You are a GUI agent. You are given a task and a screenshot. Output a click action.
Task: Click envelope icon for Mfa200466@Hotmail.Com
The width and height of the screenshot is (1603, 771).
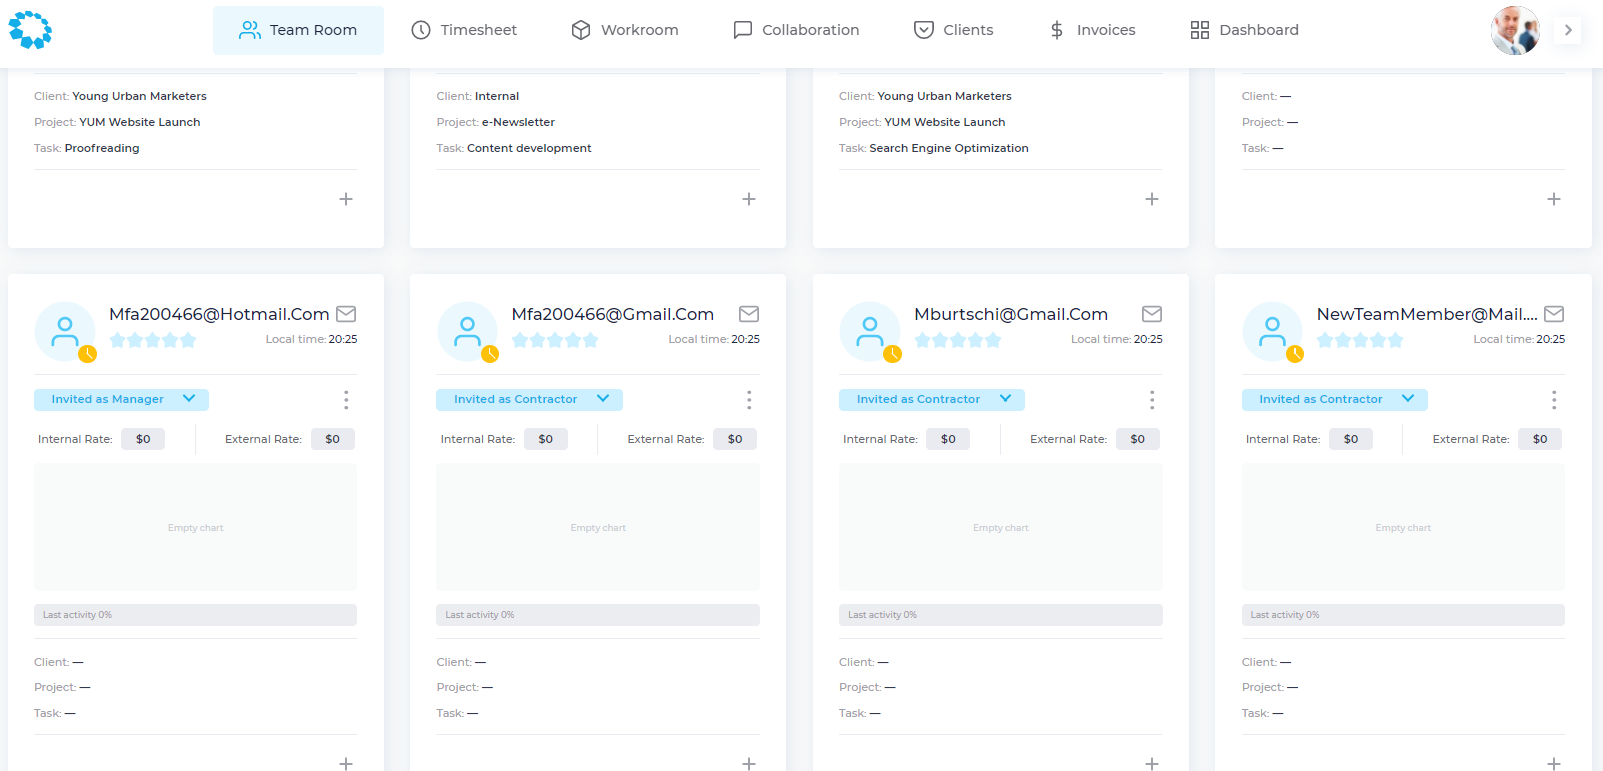346,314
